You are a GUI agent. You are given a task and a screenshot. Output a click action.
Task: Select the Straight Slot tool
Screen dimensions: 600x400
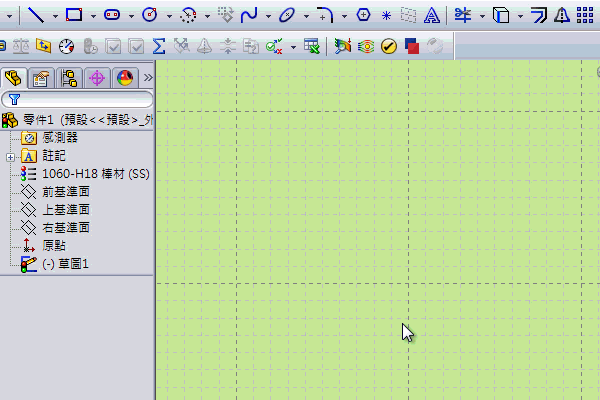click(112, 15)
